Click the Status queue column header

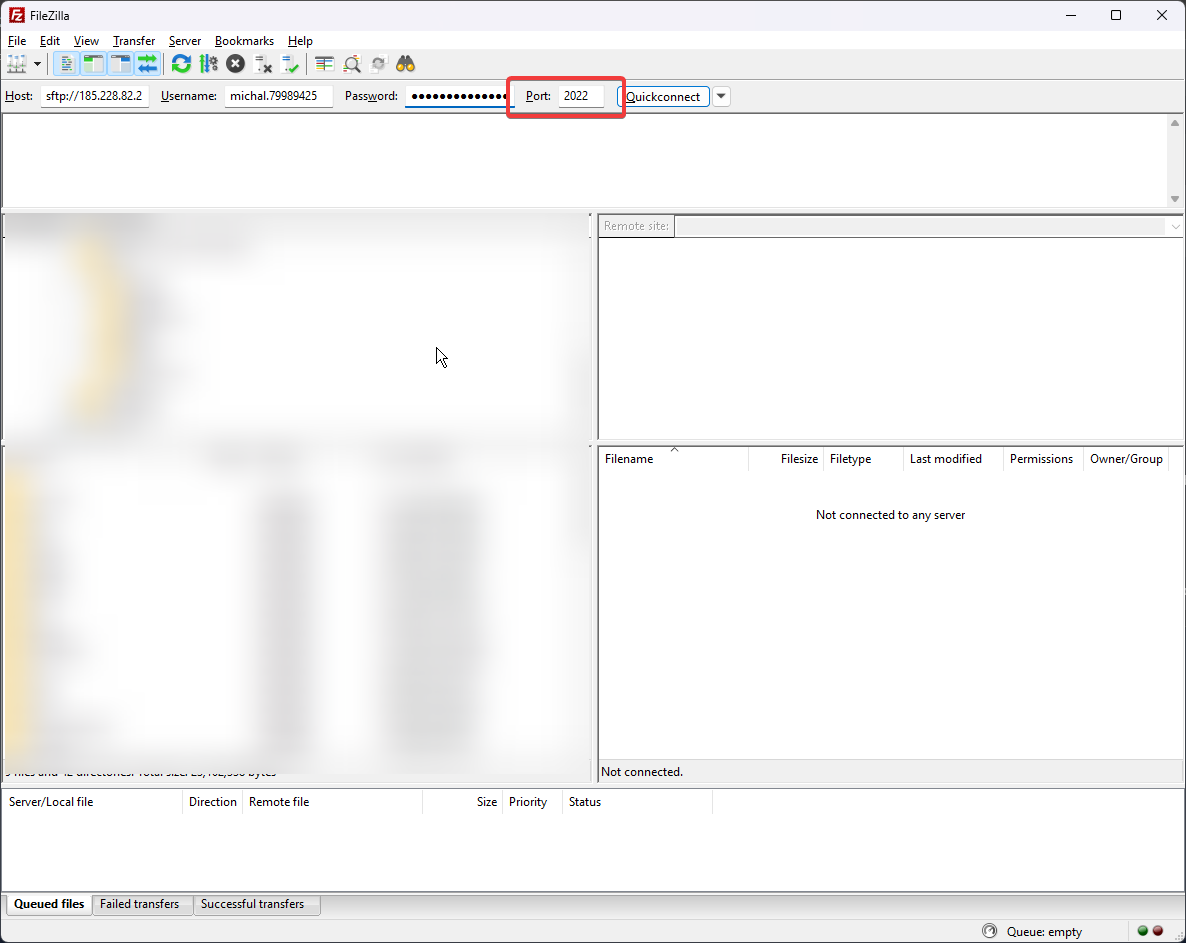click(638, 802)
